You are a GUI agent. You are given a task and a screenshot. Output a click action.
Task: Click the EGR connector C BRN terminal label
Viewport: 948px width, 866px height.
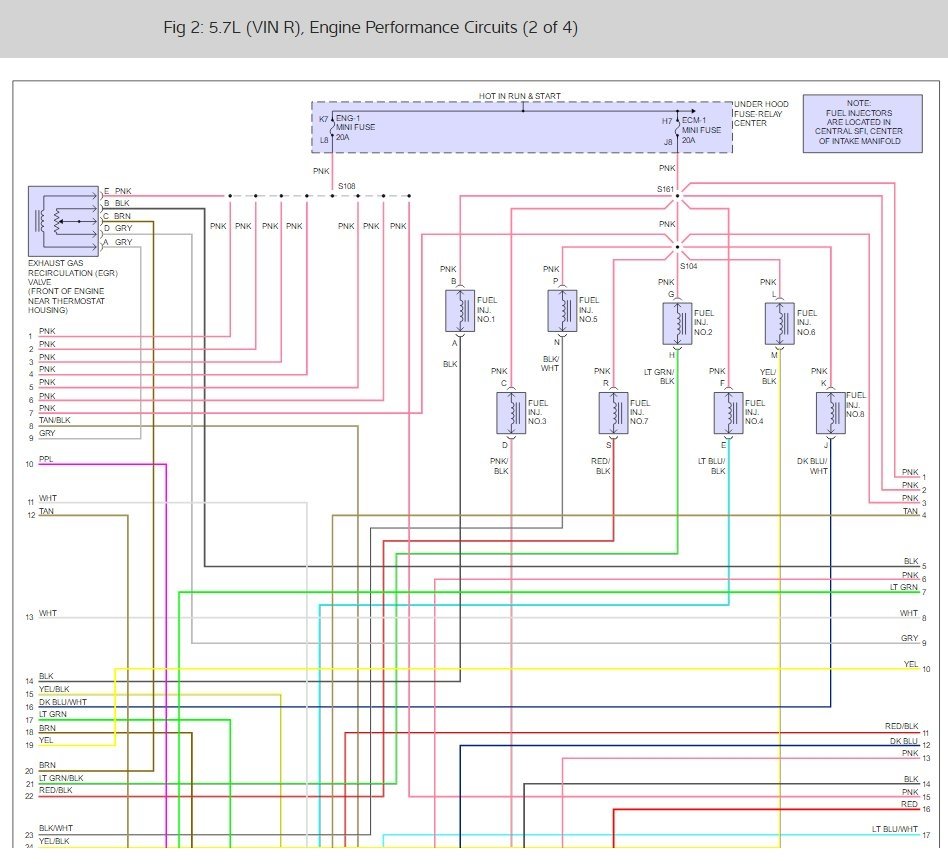point(117,216)
